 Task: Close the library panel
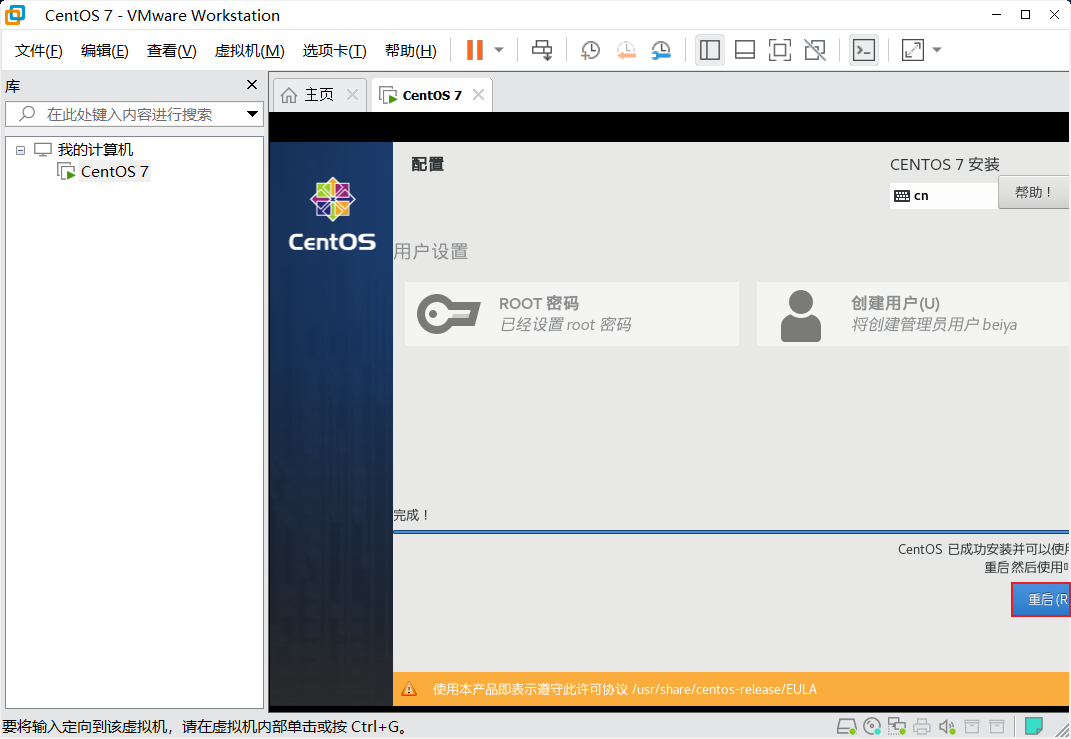(x=252, y=85)
